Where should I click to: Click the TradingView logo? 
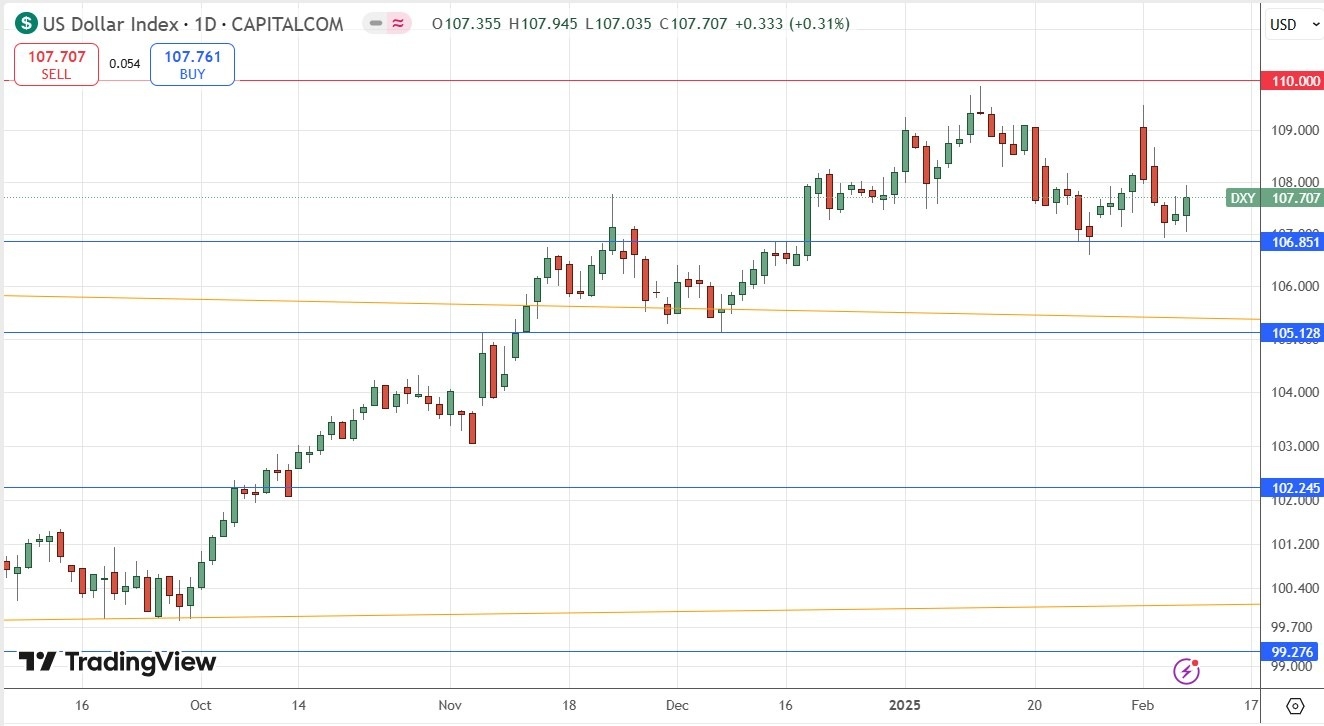118,662
